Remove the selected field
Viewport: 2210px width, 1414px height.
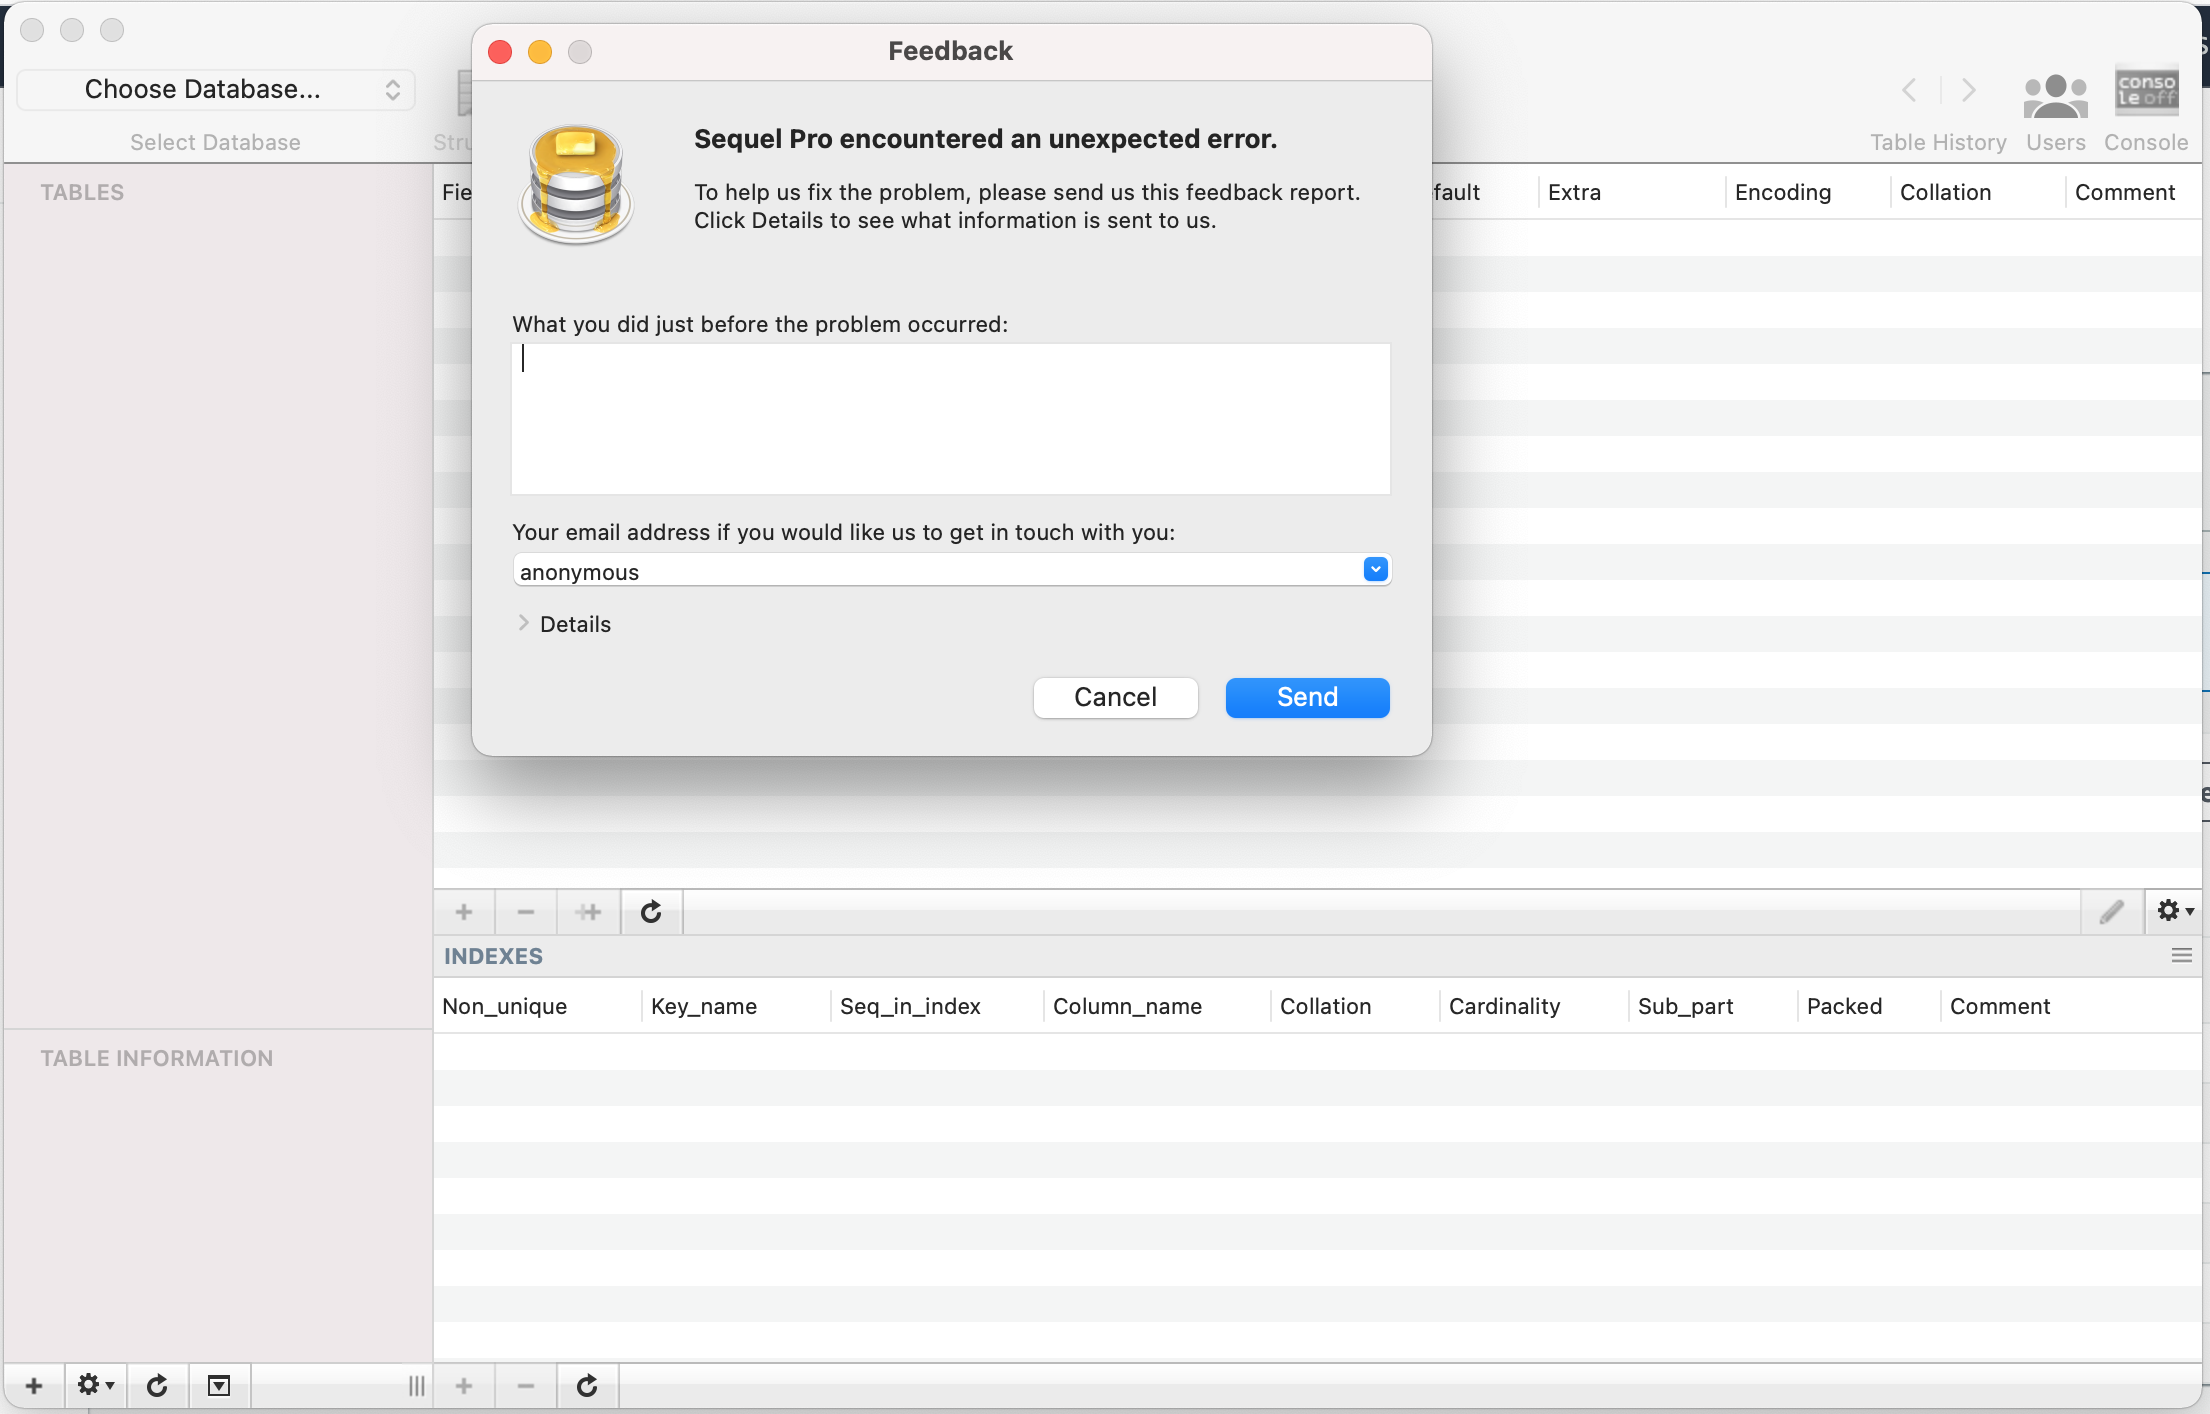coord(525,911)
